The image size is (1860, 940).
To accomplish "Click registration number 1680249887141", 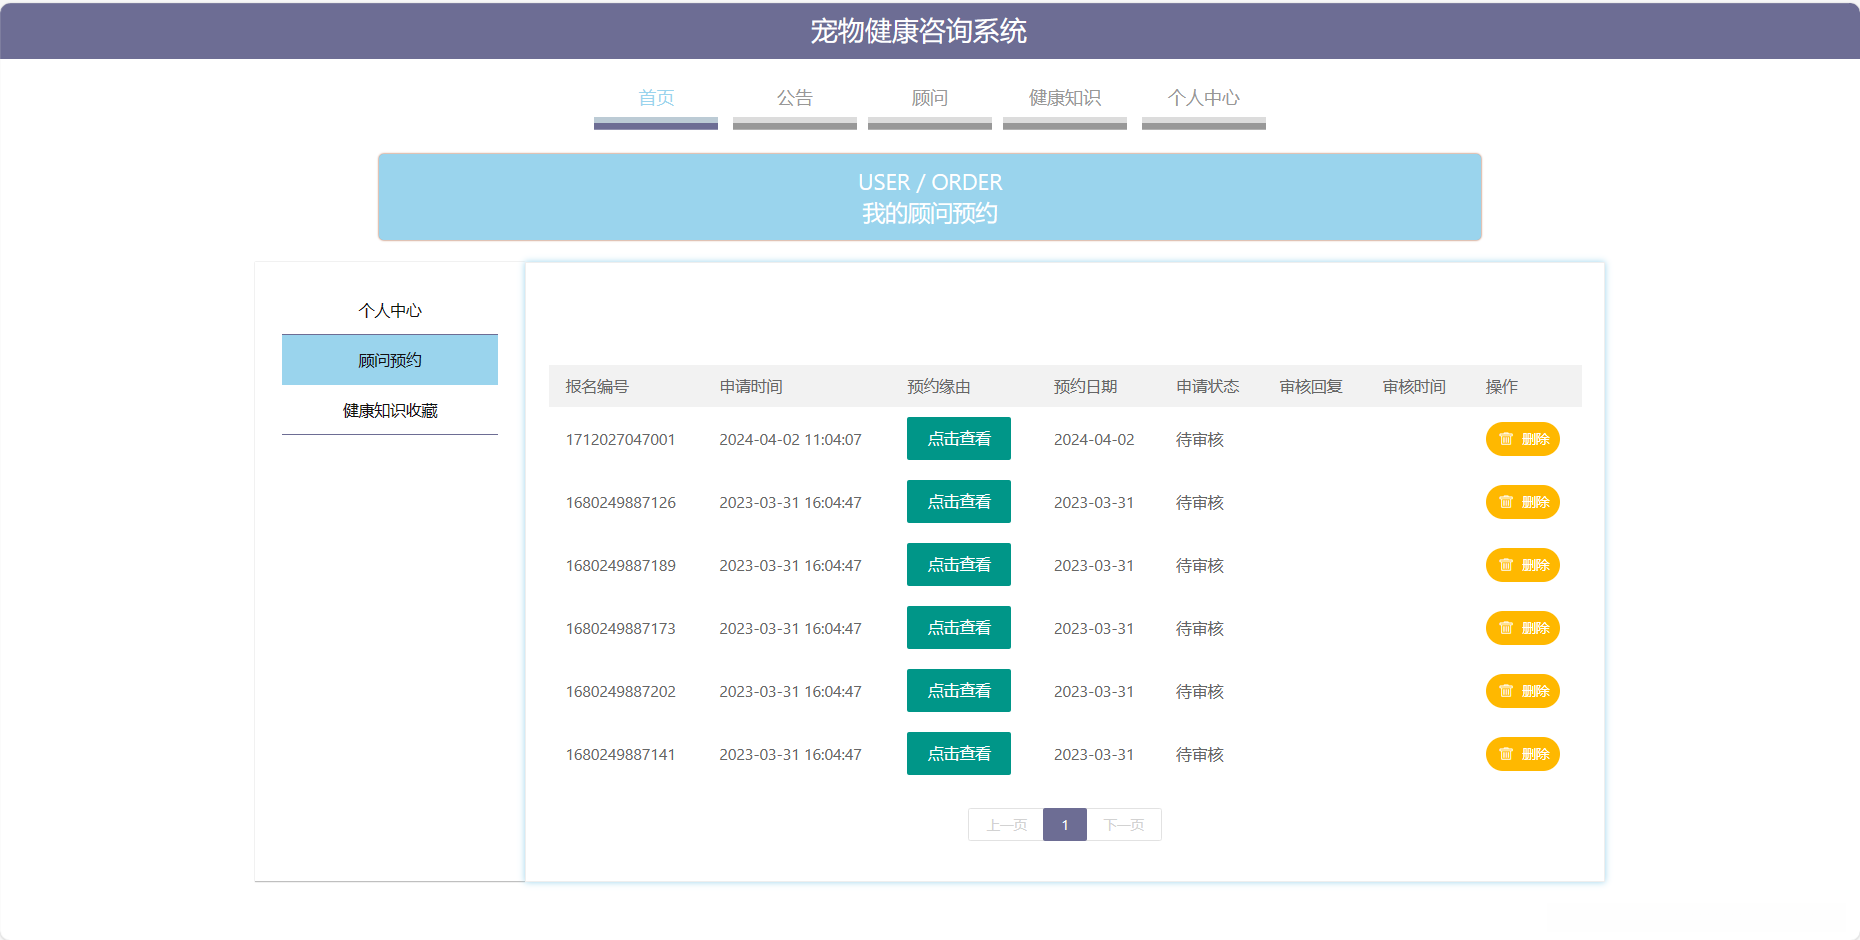I will [621, 755].
